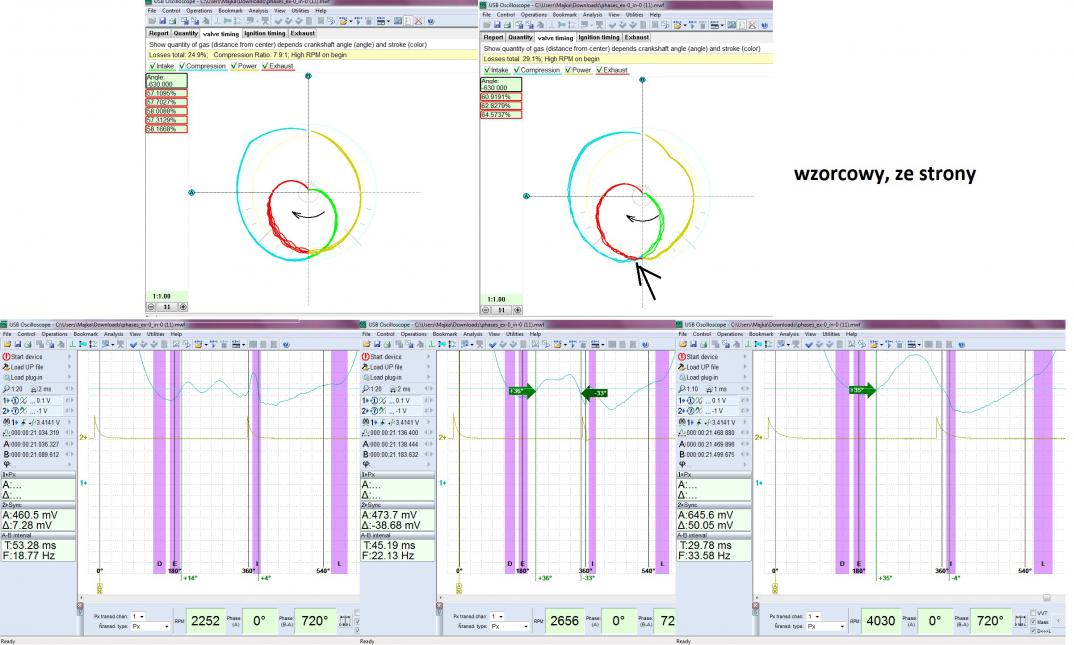Expand Load UP file arrow in 2252 RPM window
Screen dimensions: 1074x645
tap(69, 367)
